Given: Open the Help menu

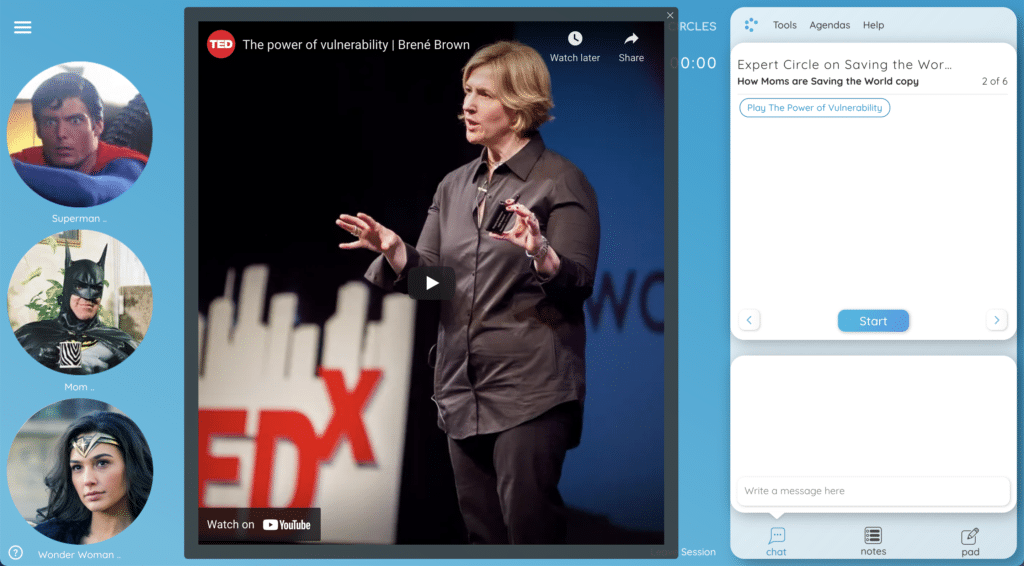Looking at the screenshot, I should (x=873, y=25).
